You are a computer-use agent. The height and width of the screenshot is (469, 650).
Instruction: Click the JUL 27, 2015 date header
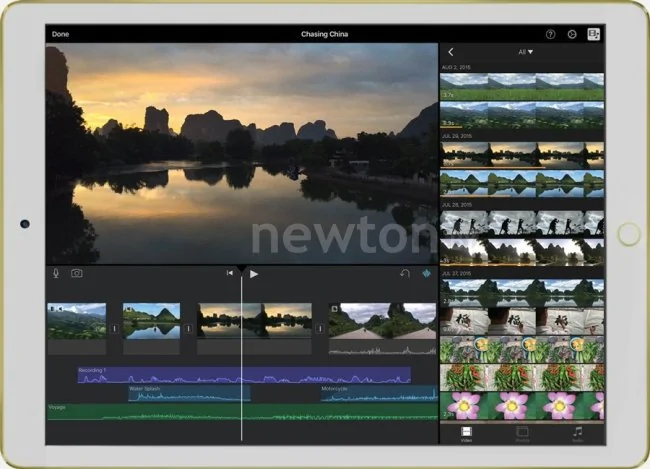[456, 274]
